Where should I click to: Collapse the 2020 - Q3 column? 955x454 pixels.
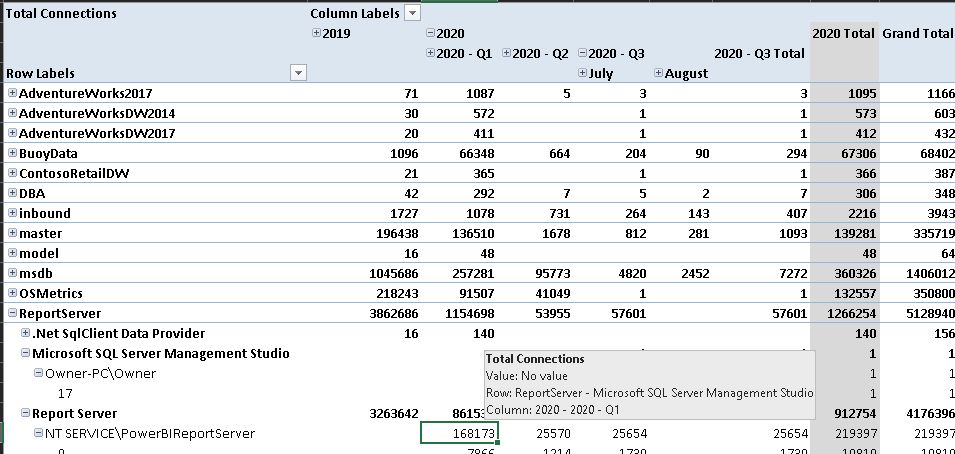(x=582, y=53)
